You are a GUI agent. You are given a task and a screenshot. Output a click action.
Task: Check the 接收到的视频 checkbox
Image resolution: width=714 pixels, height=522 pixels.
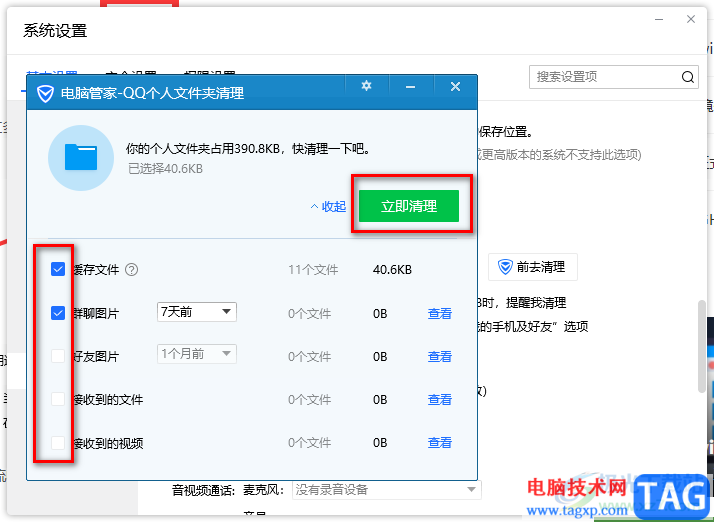pyautogui.click(x=58, y=442)
